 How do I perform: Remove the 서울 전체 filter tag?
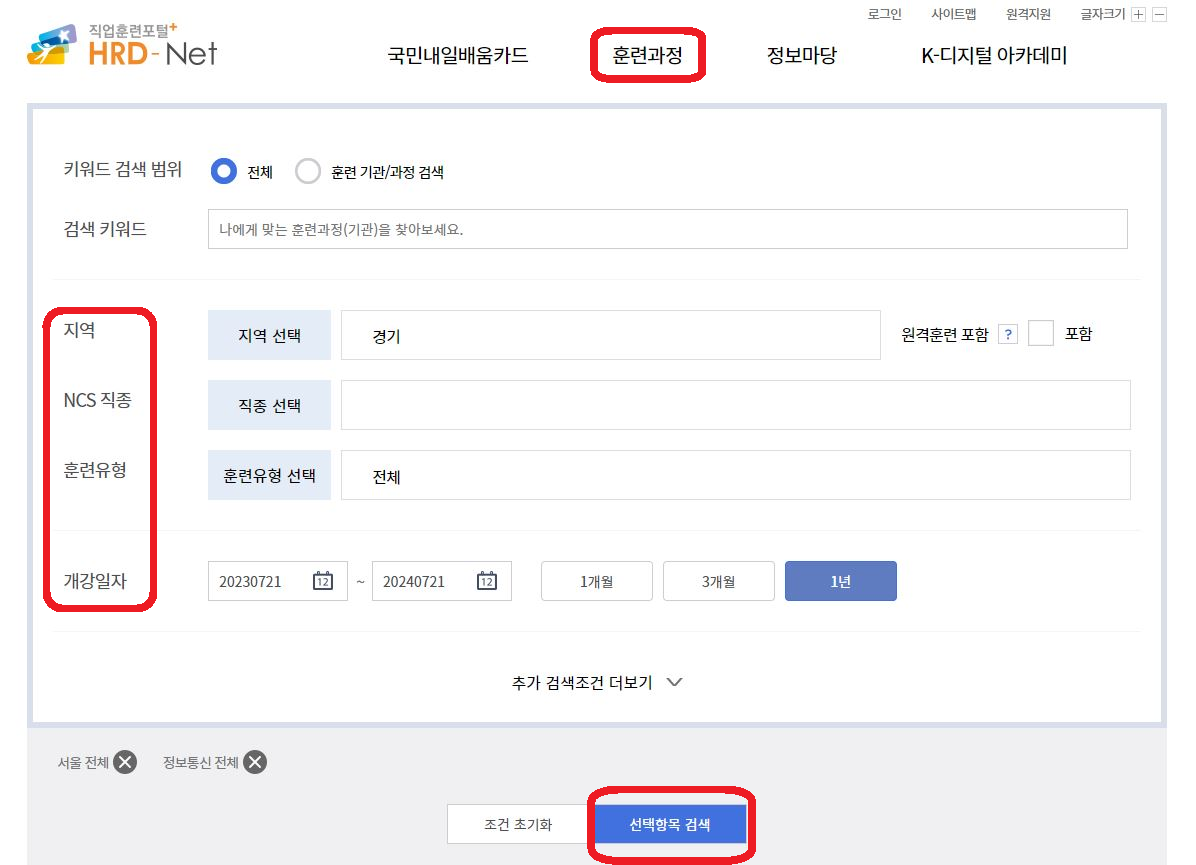[124, 761]
